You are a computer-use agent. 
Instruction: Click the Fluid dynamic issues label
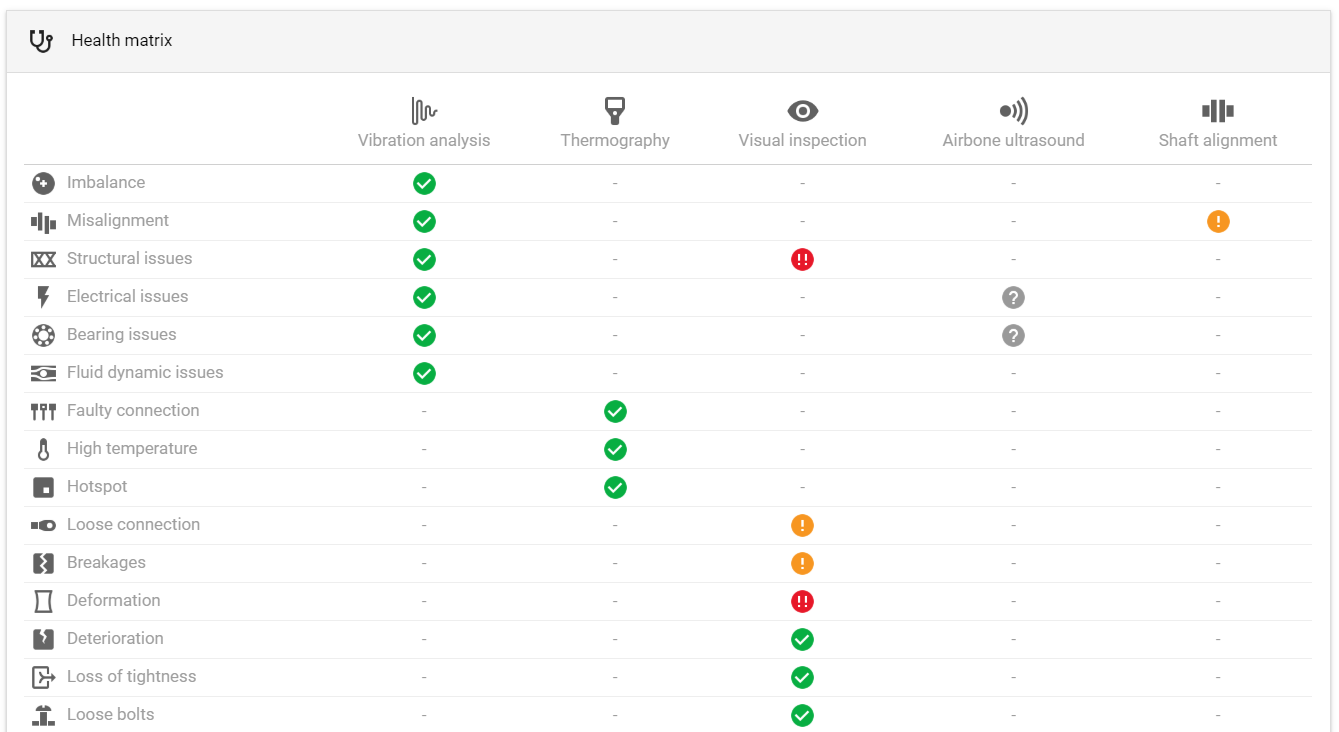pyautogui.click(x=145, y=372)
